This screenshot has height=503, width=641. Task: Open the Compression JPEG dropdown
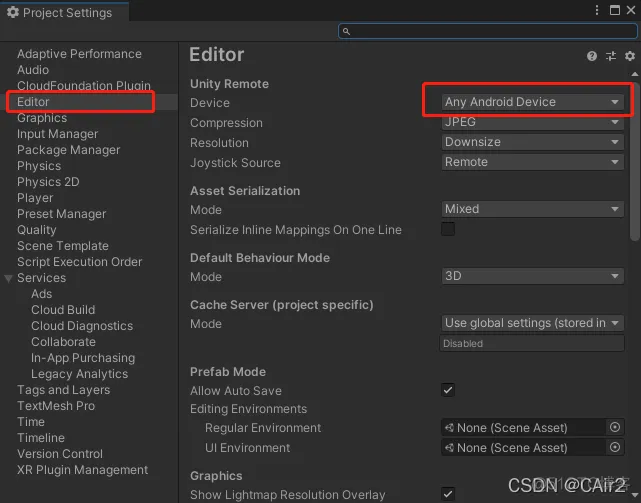click(x=532, y=122)
